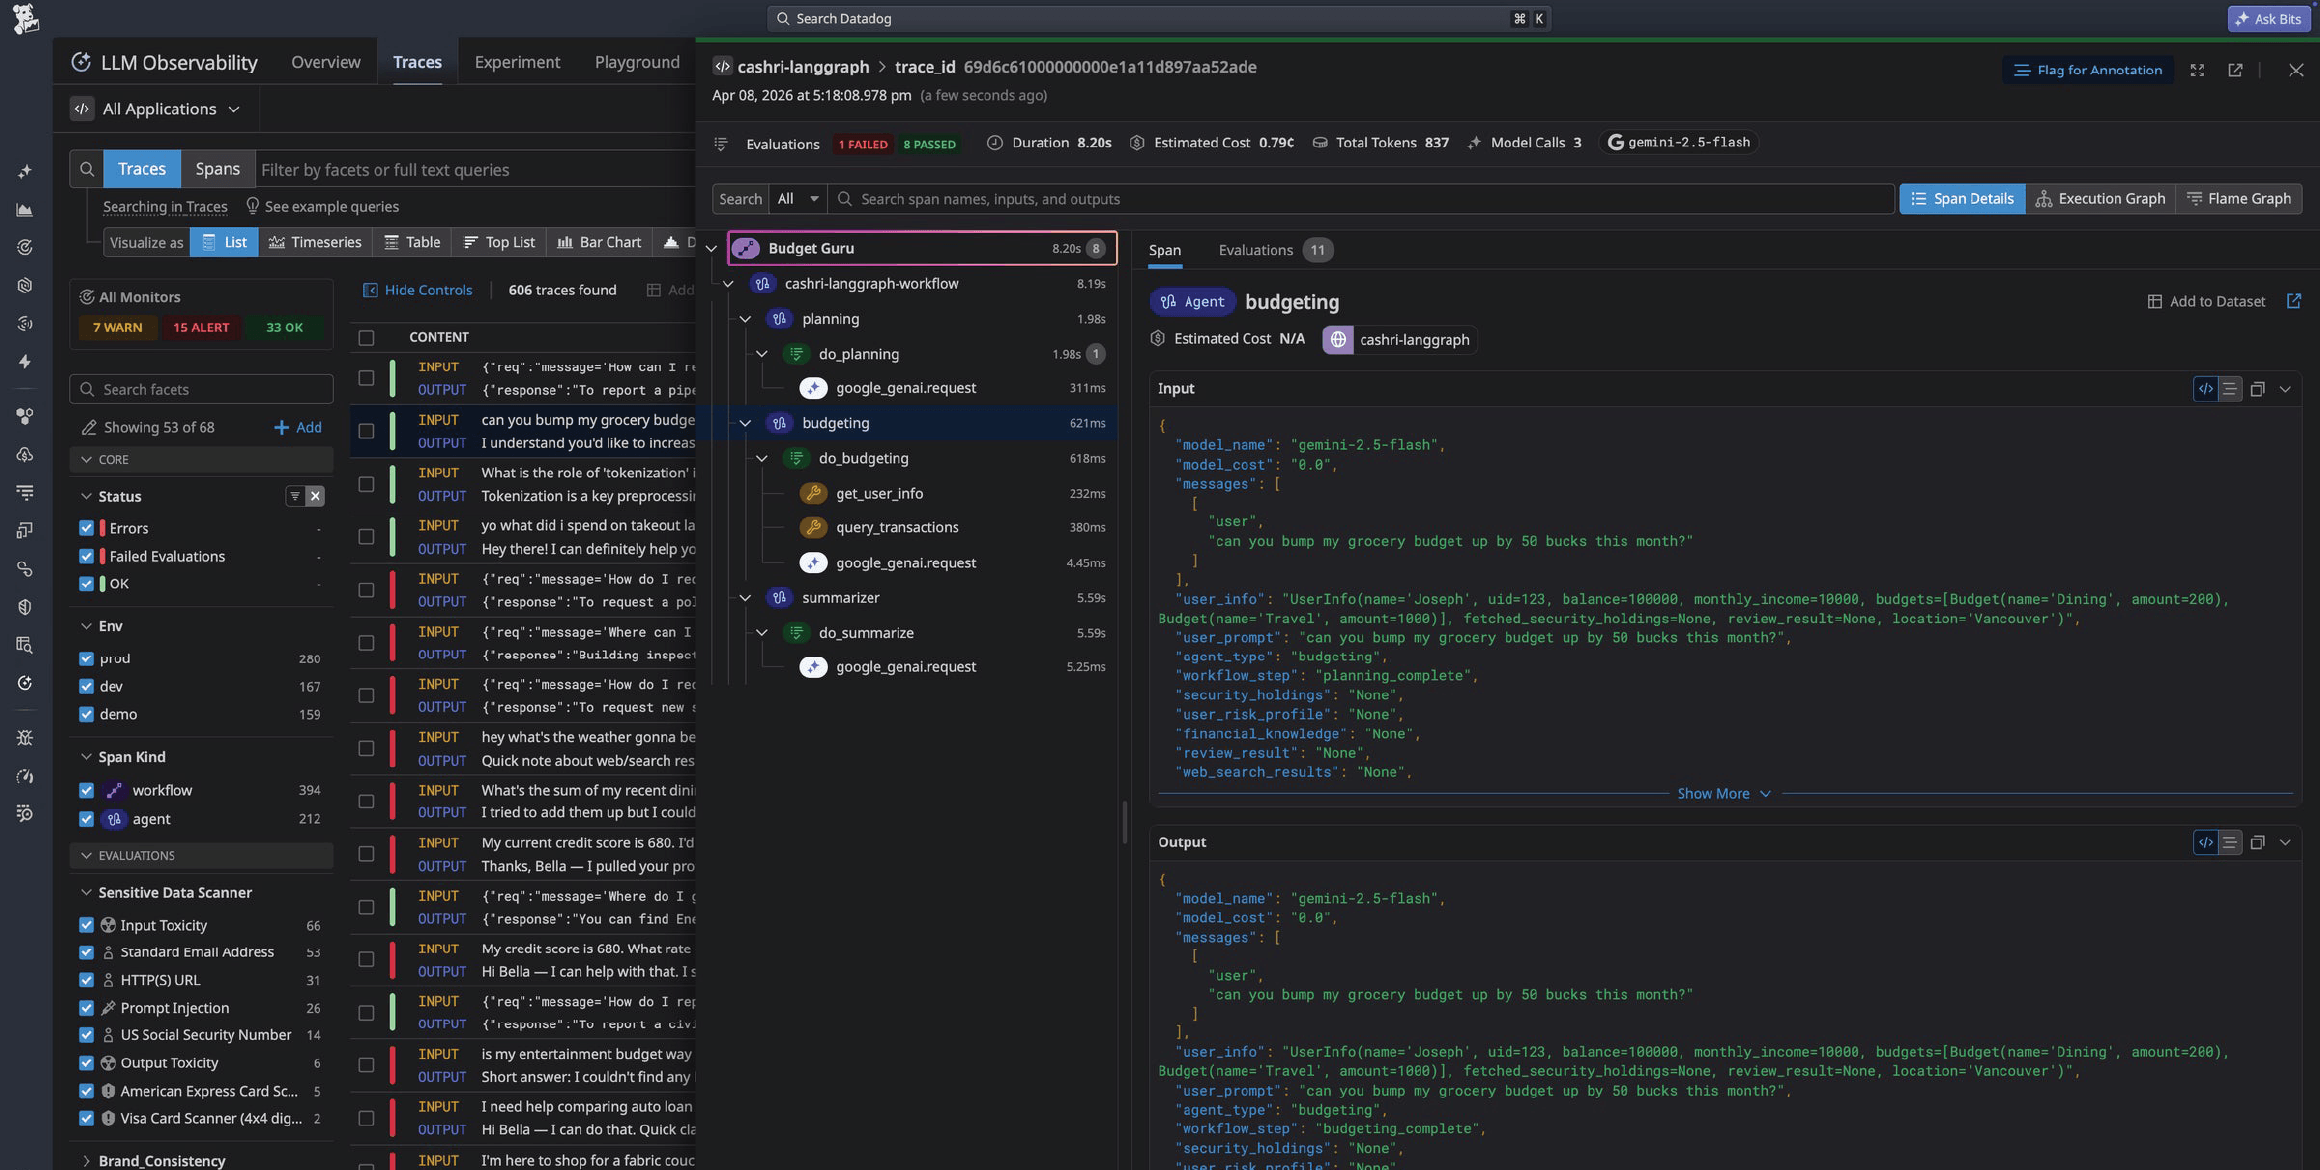Copy Output panel contents icon
This screenshot has width=2320, height=1170.
pos(2257,843)
